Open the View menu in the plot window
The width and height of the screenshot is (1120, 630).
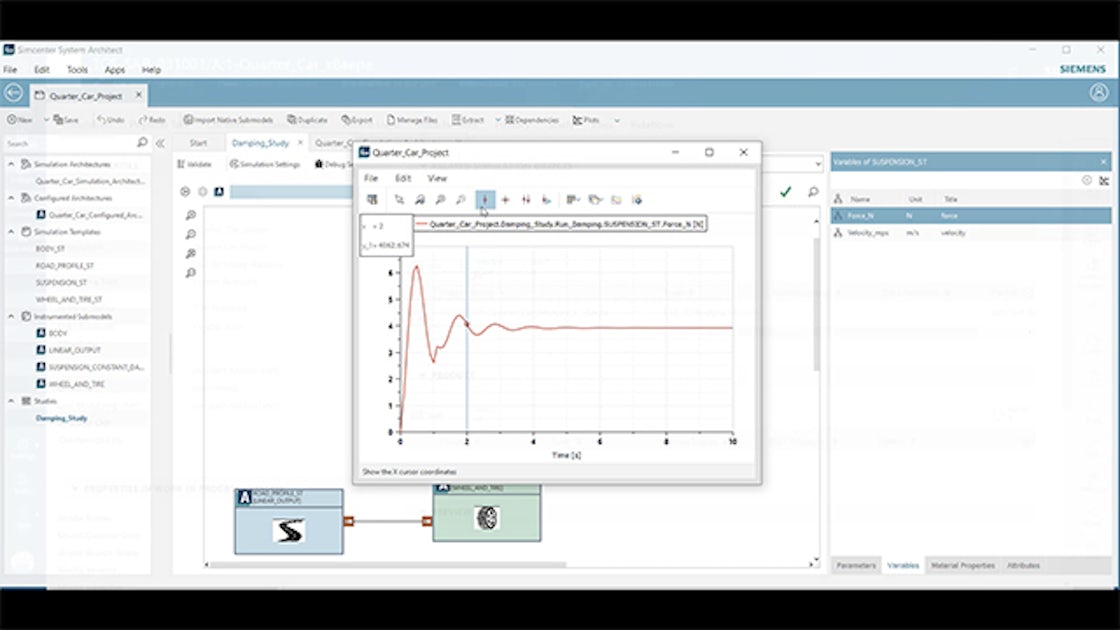(437, 178)
